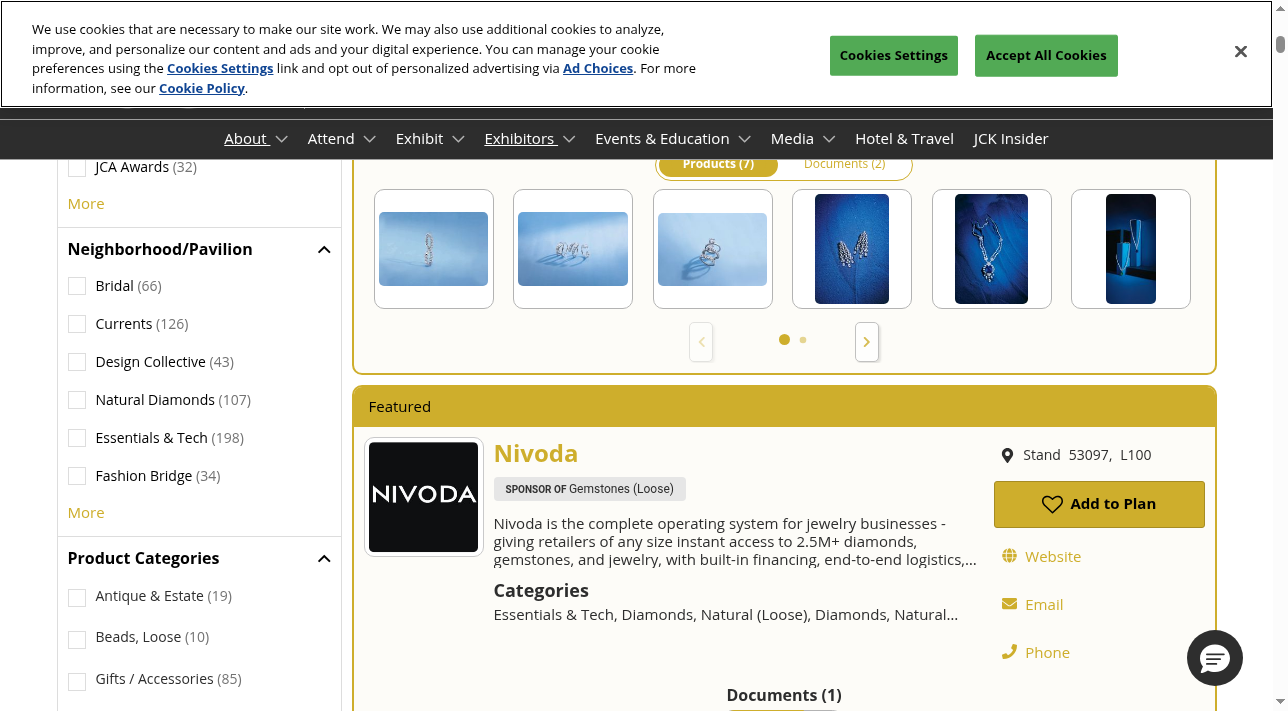This screenshot has height=711, width=1288.
Task: Open the second product thumbnail with earrings
Action: (573, 249)
